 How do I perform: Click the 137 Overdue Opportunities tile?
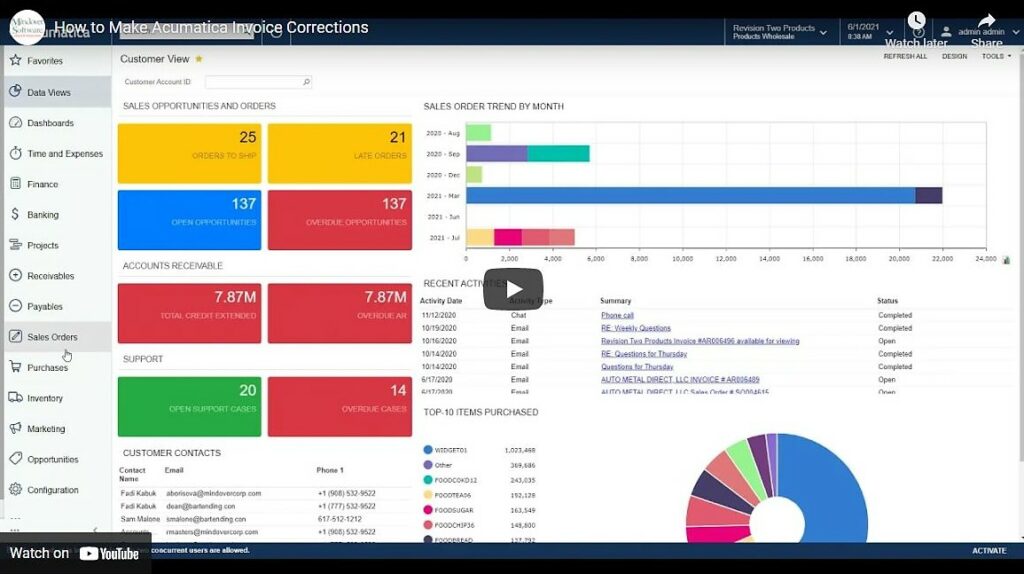[x=340, y=220]
